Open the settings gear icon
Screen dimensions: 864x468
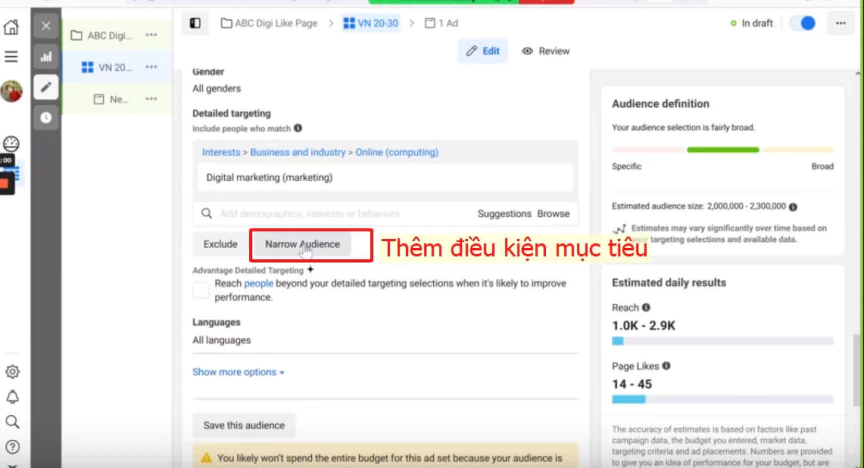point(12,372)
